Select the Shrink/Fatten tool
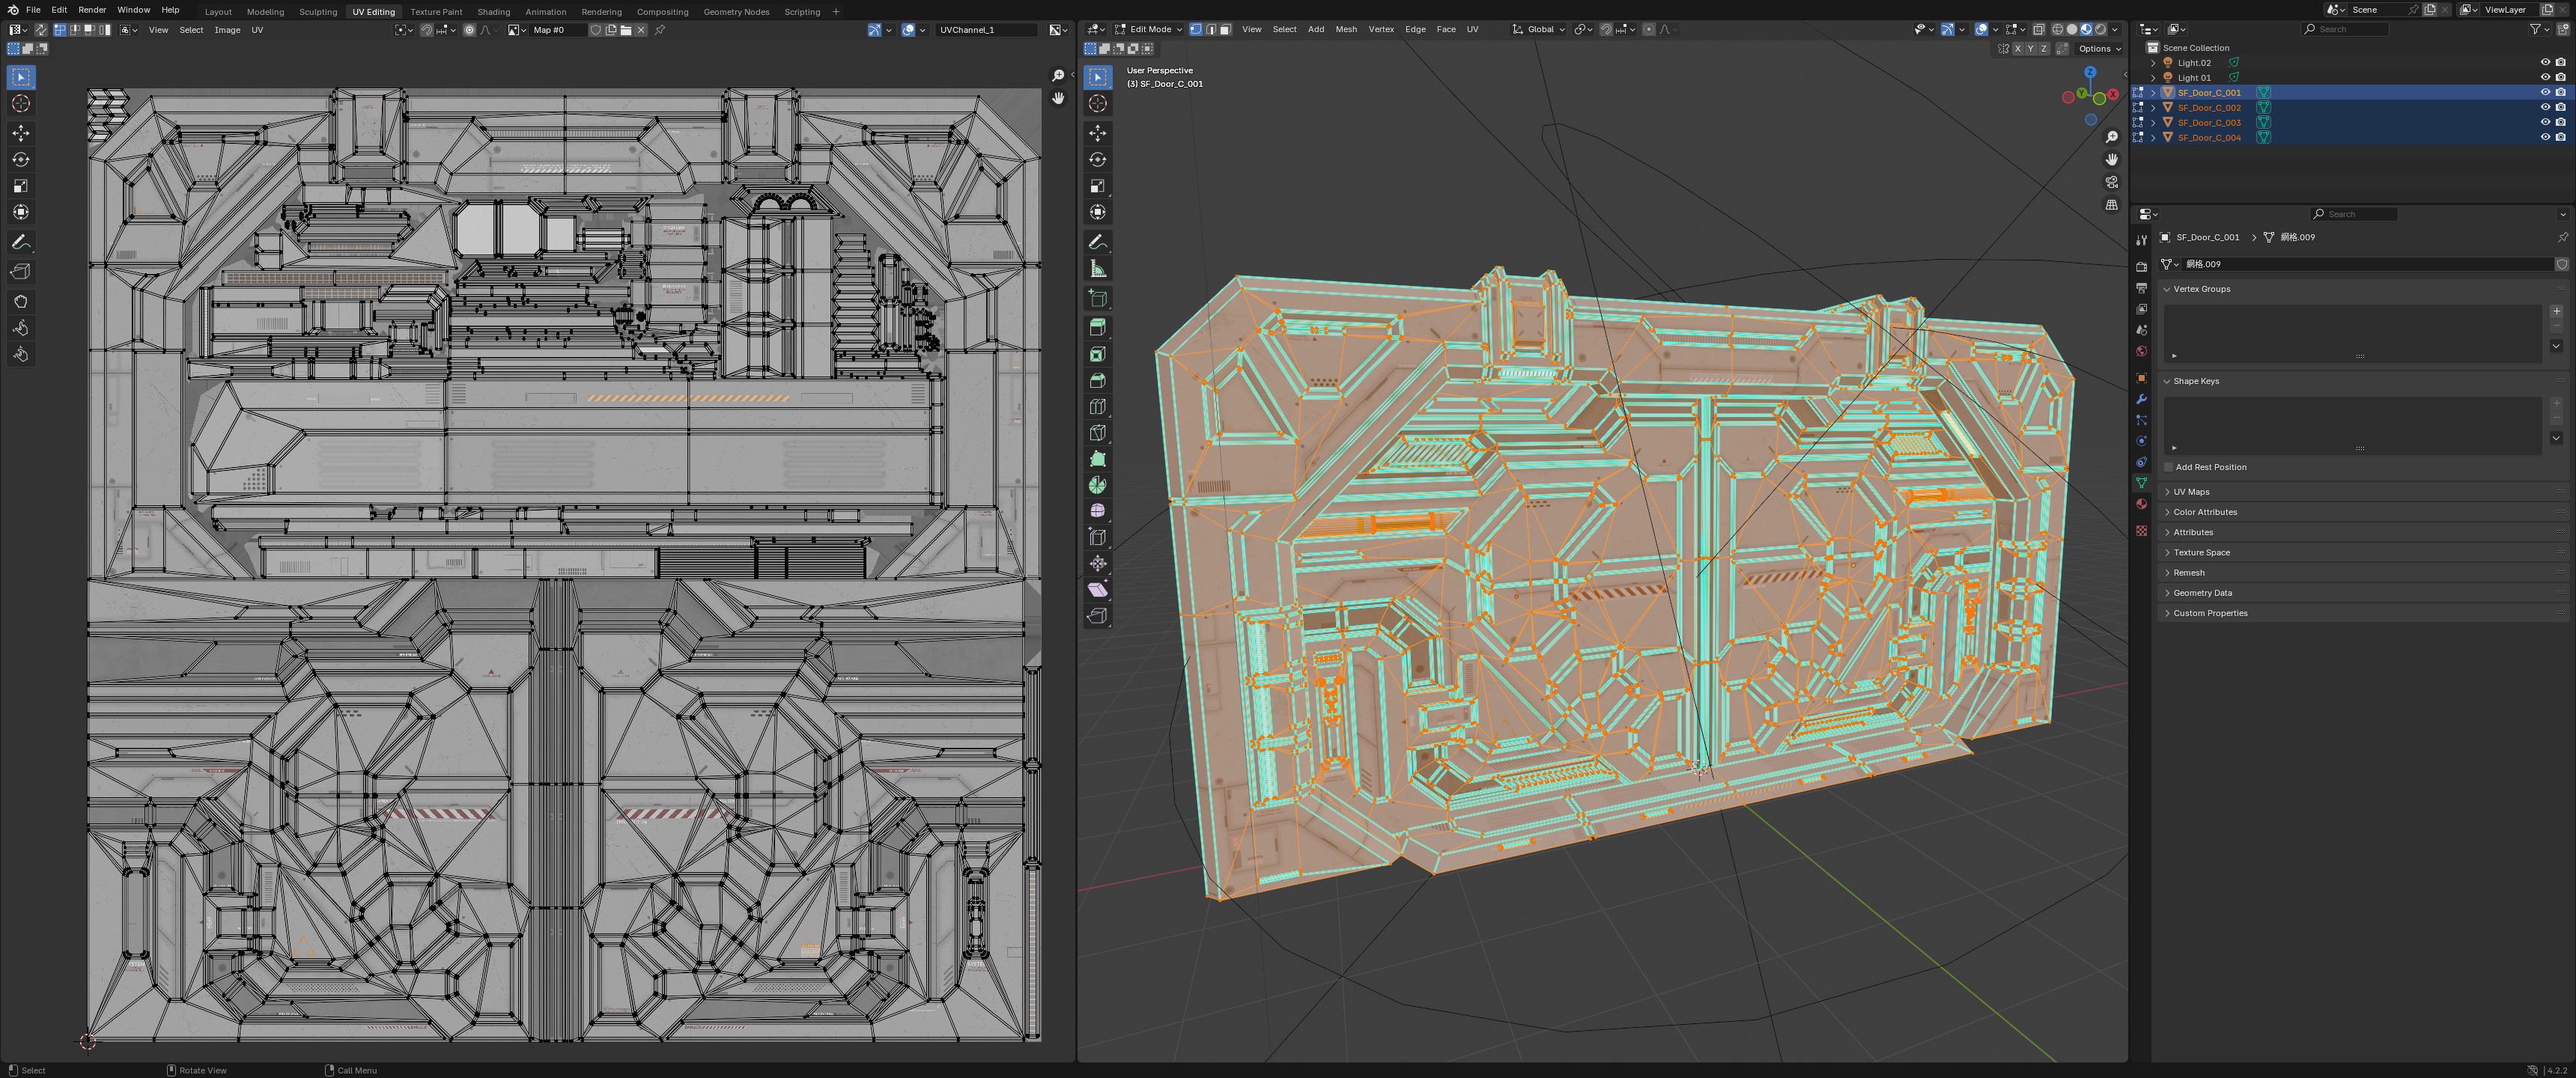The image size is (2576, 1078). (1098, 563)
